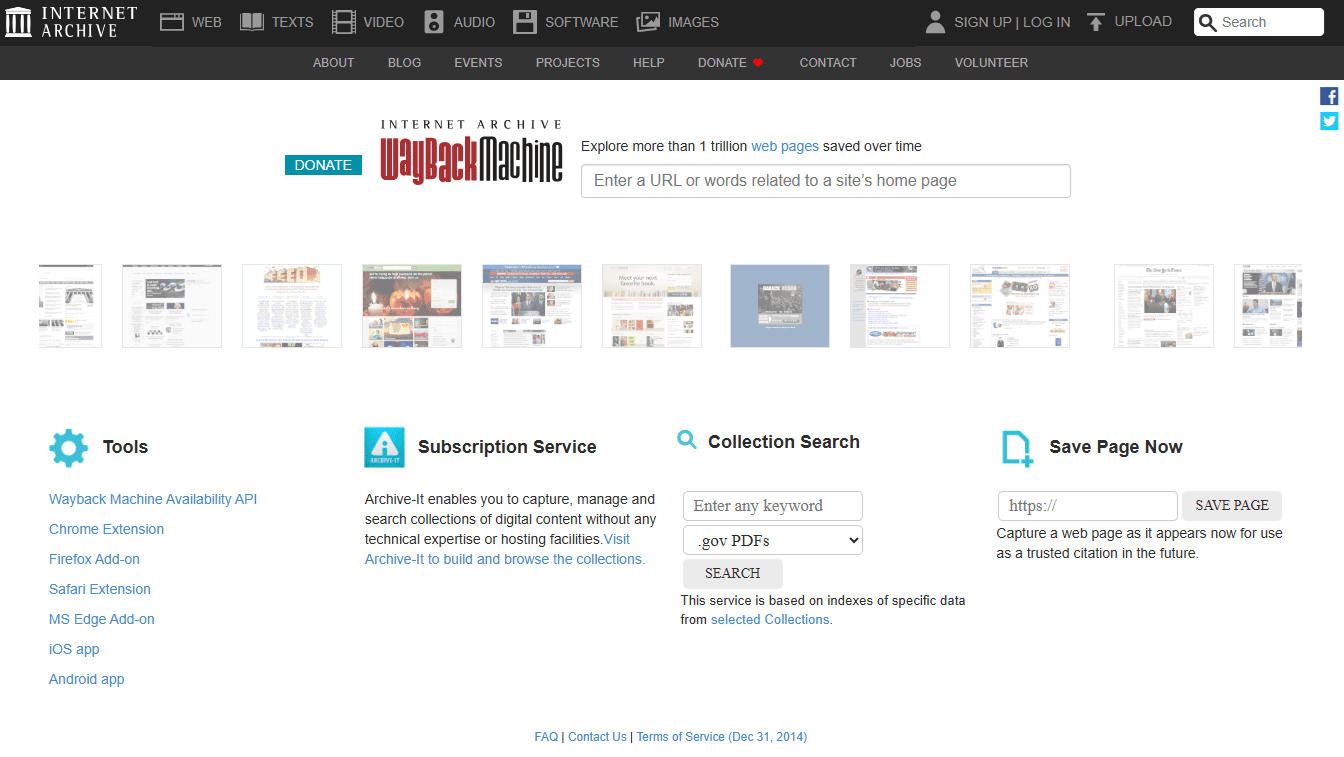Click the SAVE PAGE button

(1231, 505)
